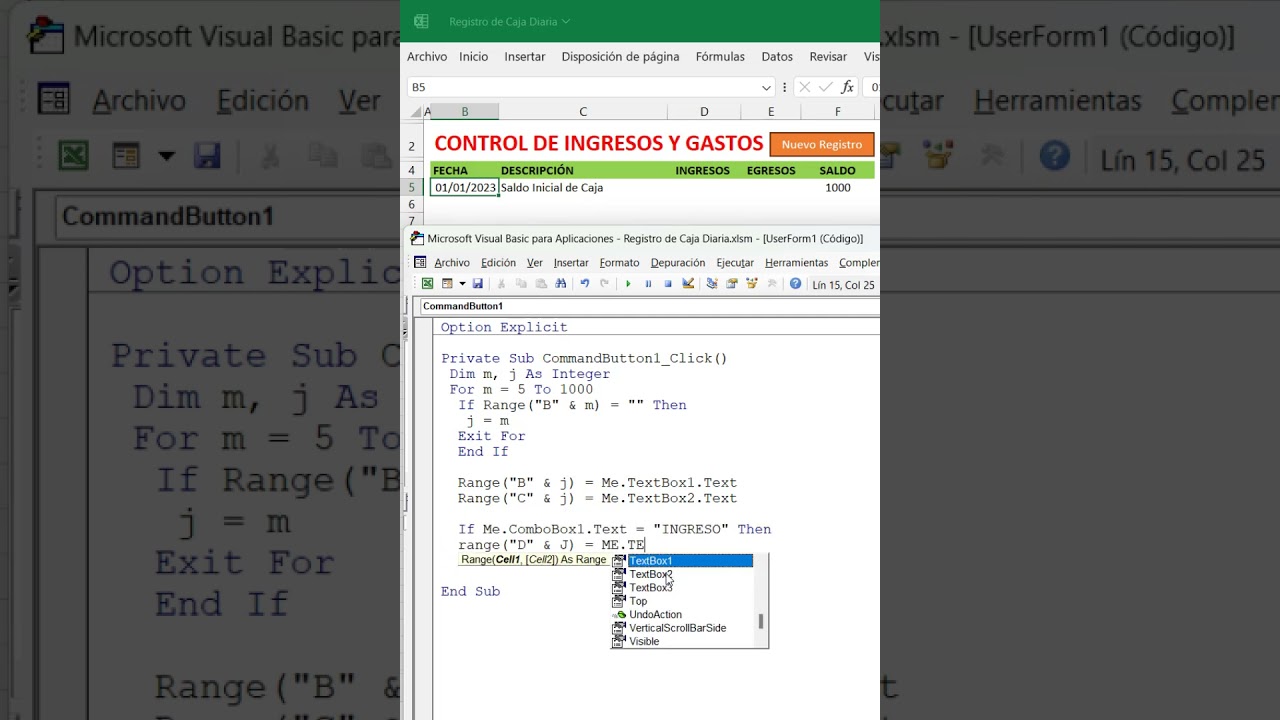The width and height of the screenshot is (1280, 720).
Task: Click the autocomplete list scrollbar thumb
Action: click(761, 621)
